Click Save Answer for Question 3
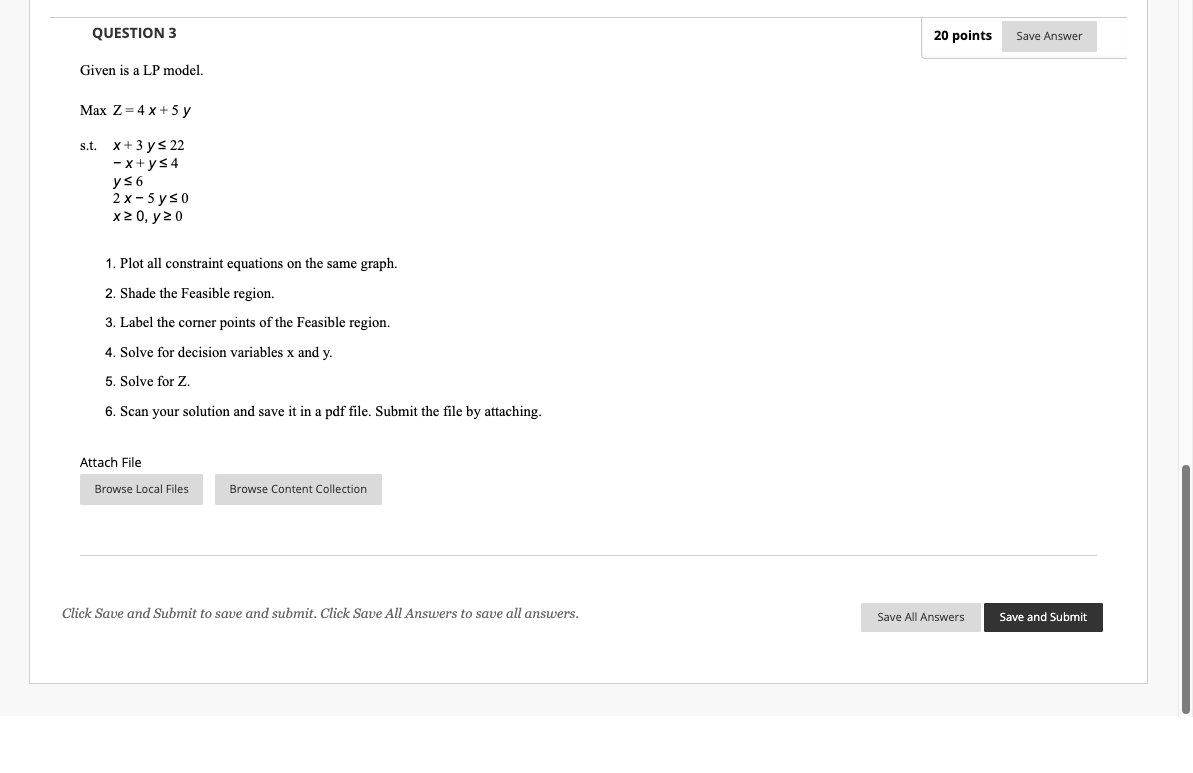Viewport: 1193px width, 773px height. (x=1048, y=37)
